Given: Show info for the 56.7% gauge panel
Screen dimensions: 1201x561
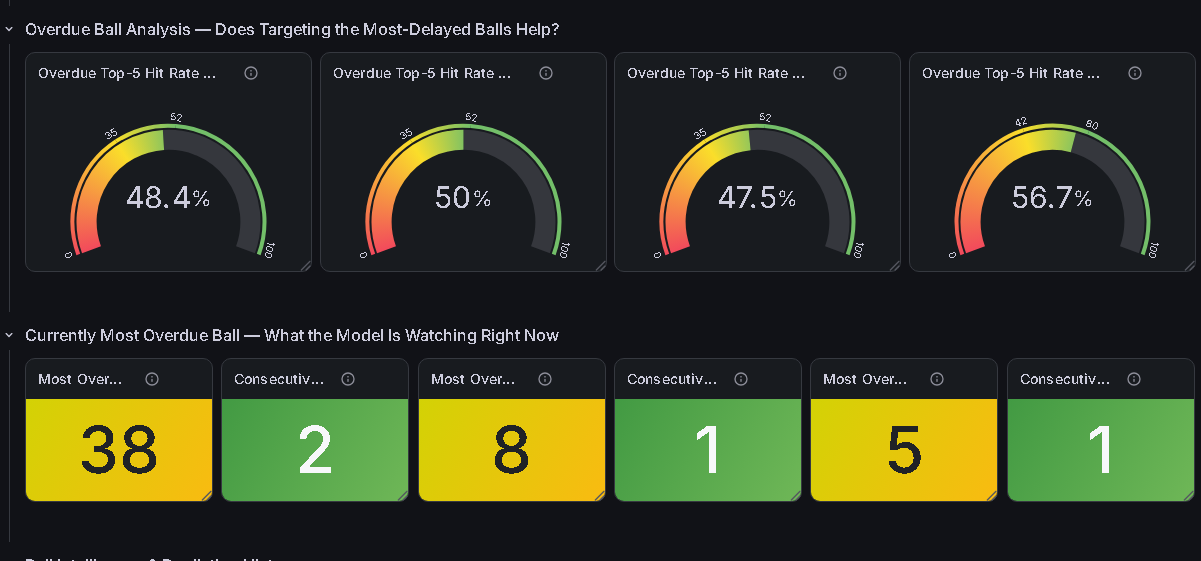Looking at the screenshot, I should pos(1135,73).
